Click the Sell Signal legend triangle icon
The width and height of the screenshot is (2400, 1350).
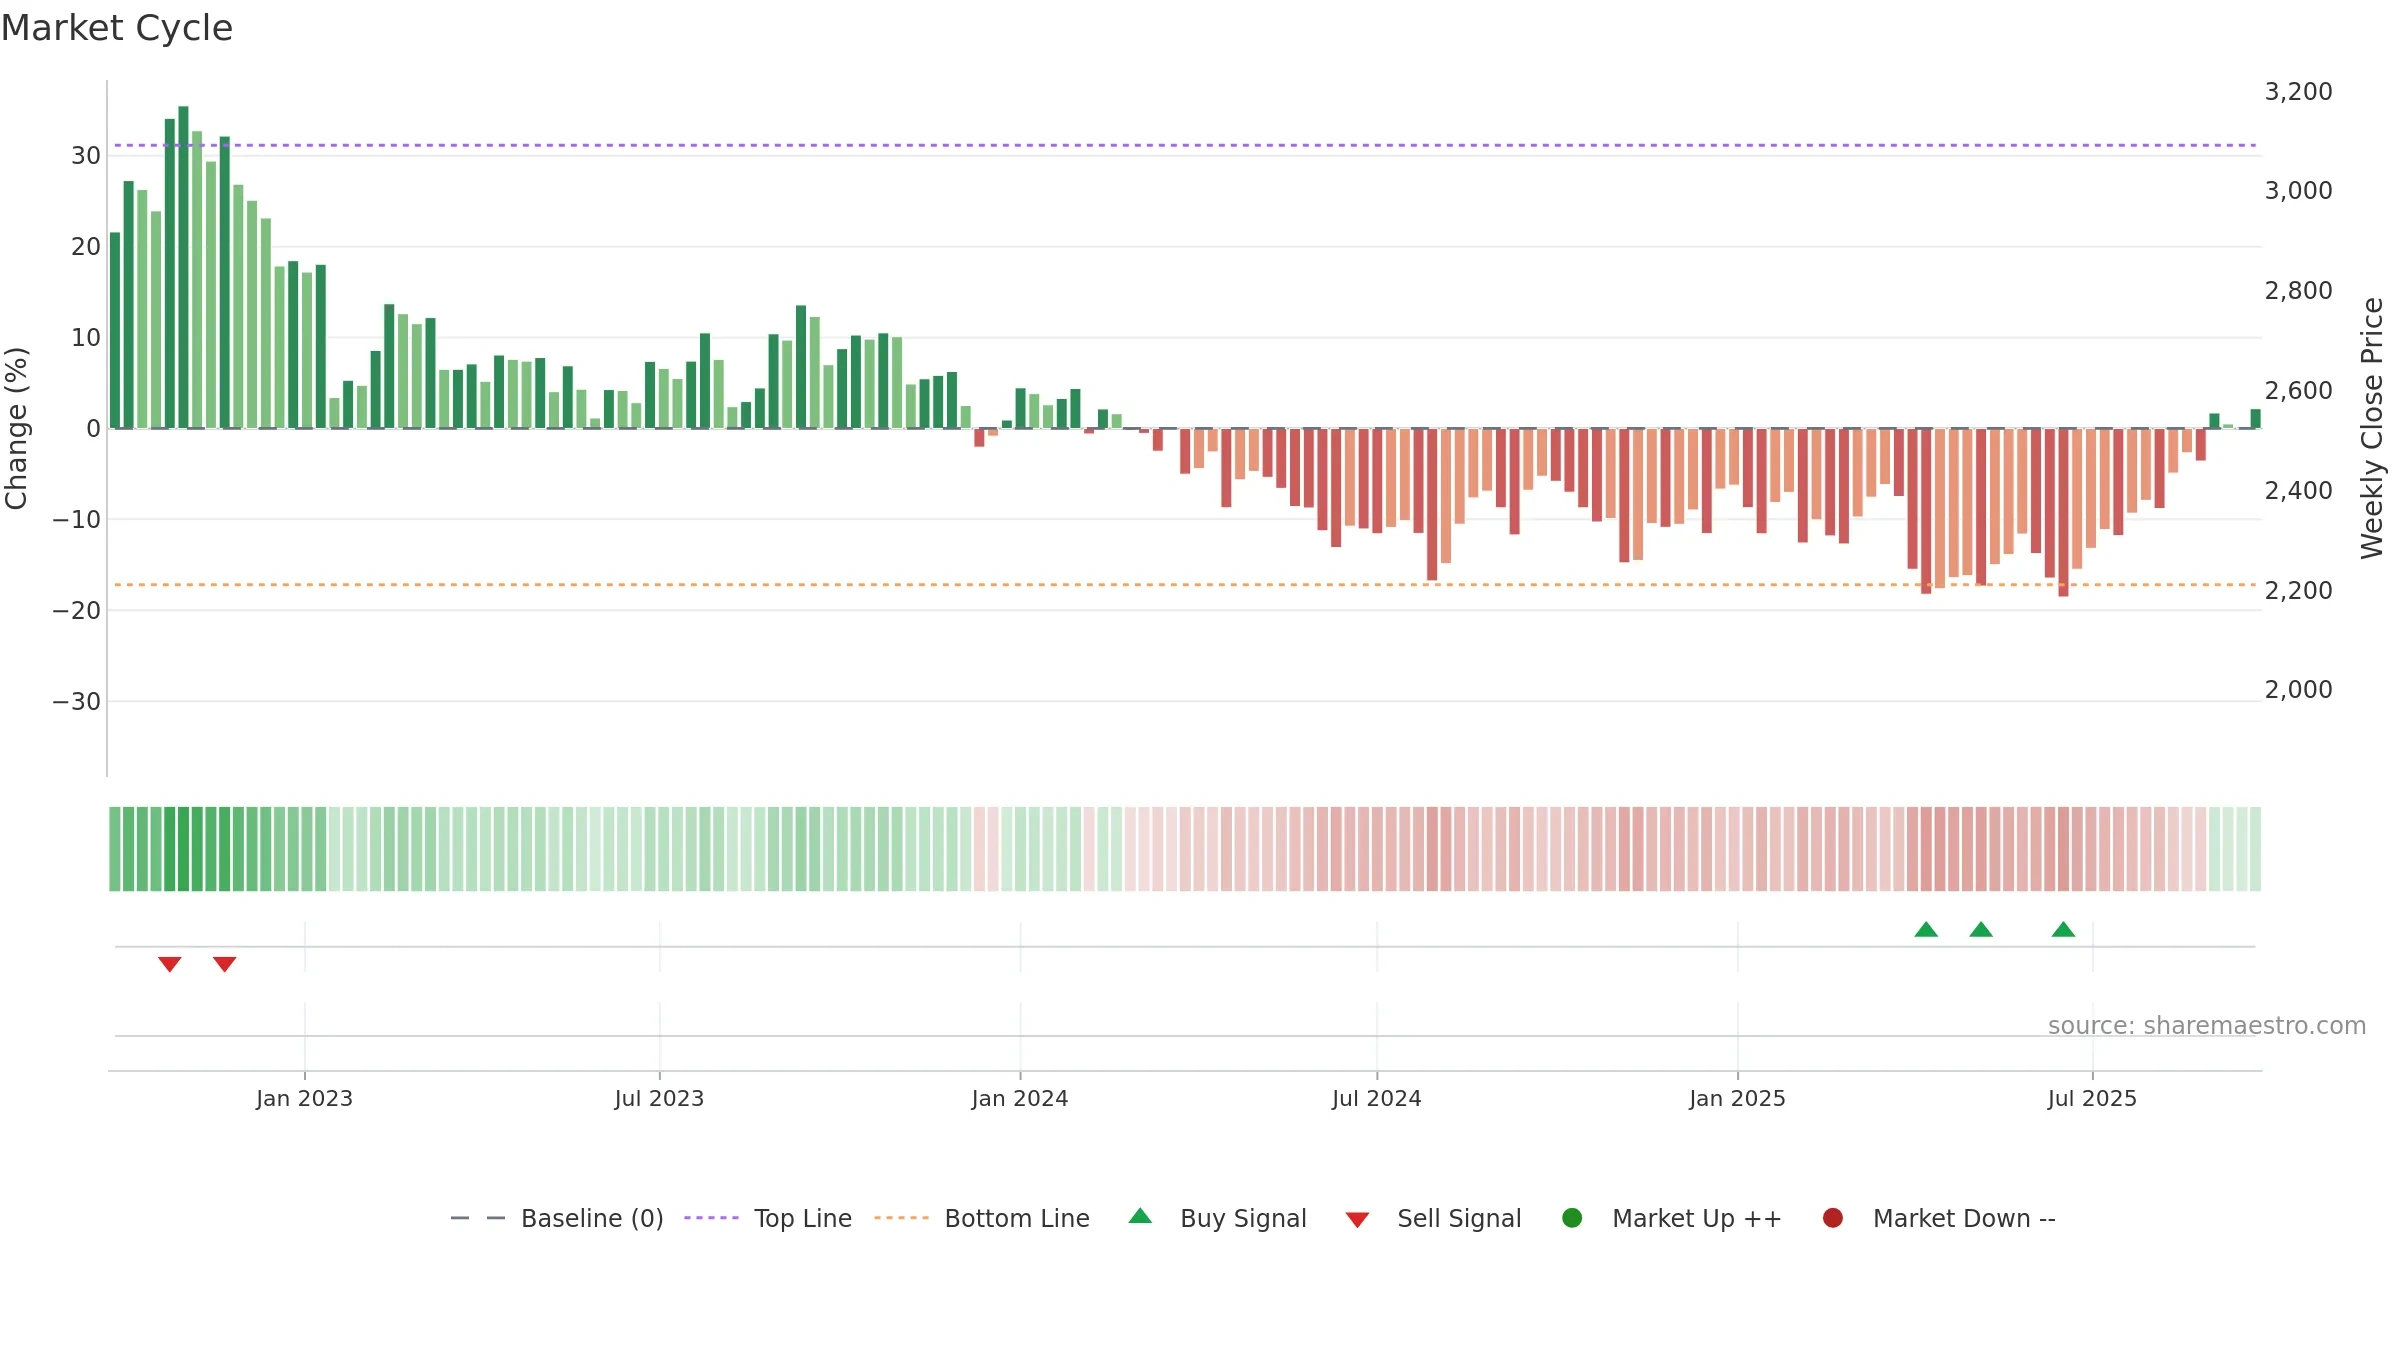(x=1357, y=1220)
